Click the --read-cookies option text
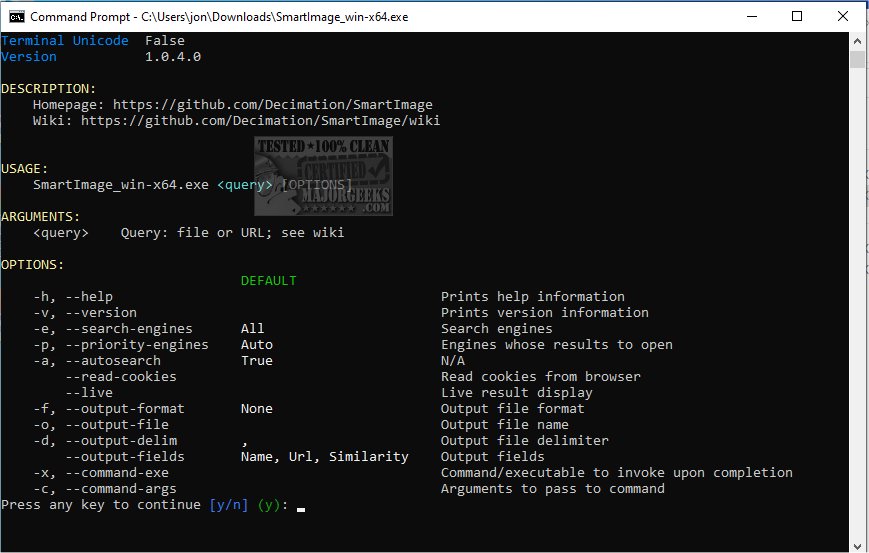This screenshot has height=553, width=869. point(120,377)
